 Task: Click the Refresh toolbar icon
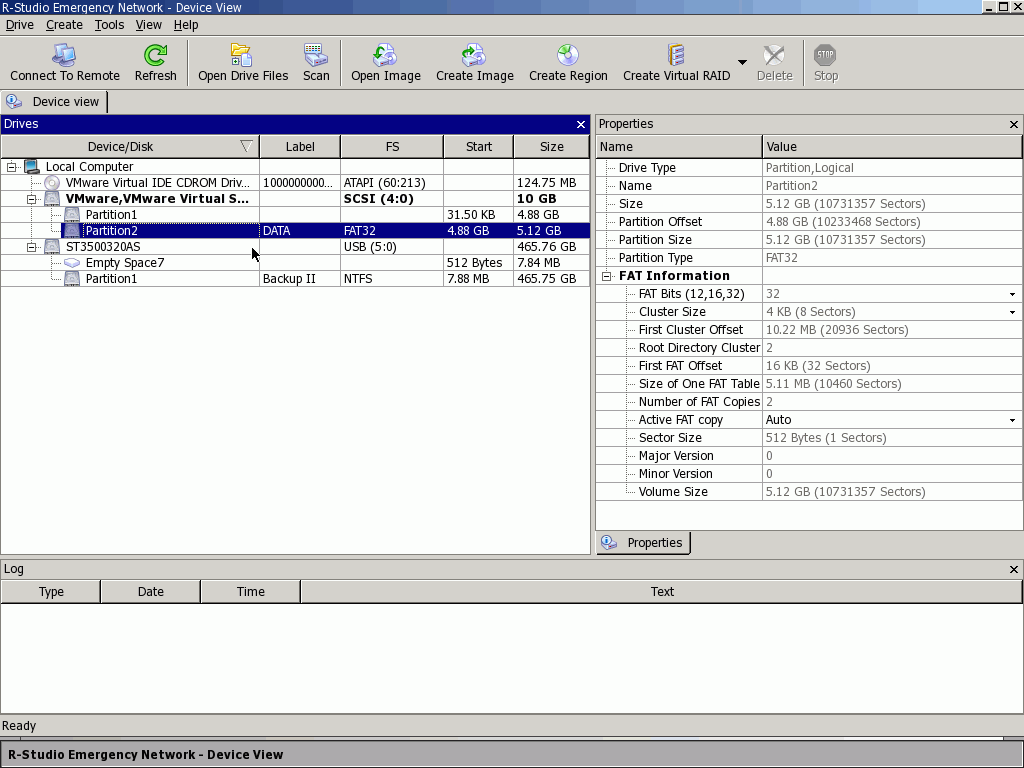[155, 56]
